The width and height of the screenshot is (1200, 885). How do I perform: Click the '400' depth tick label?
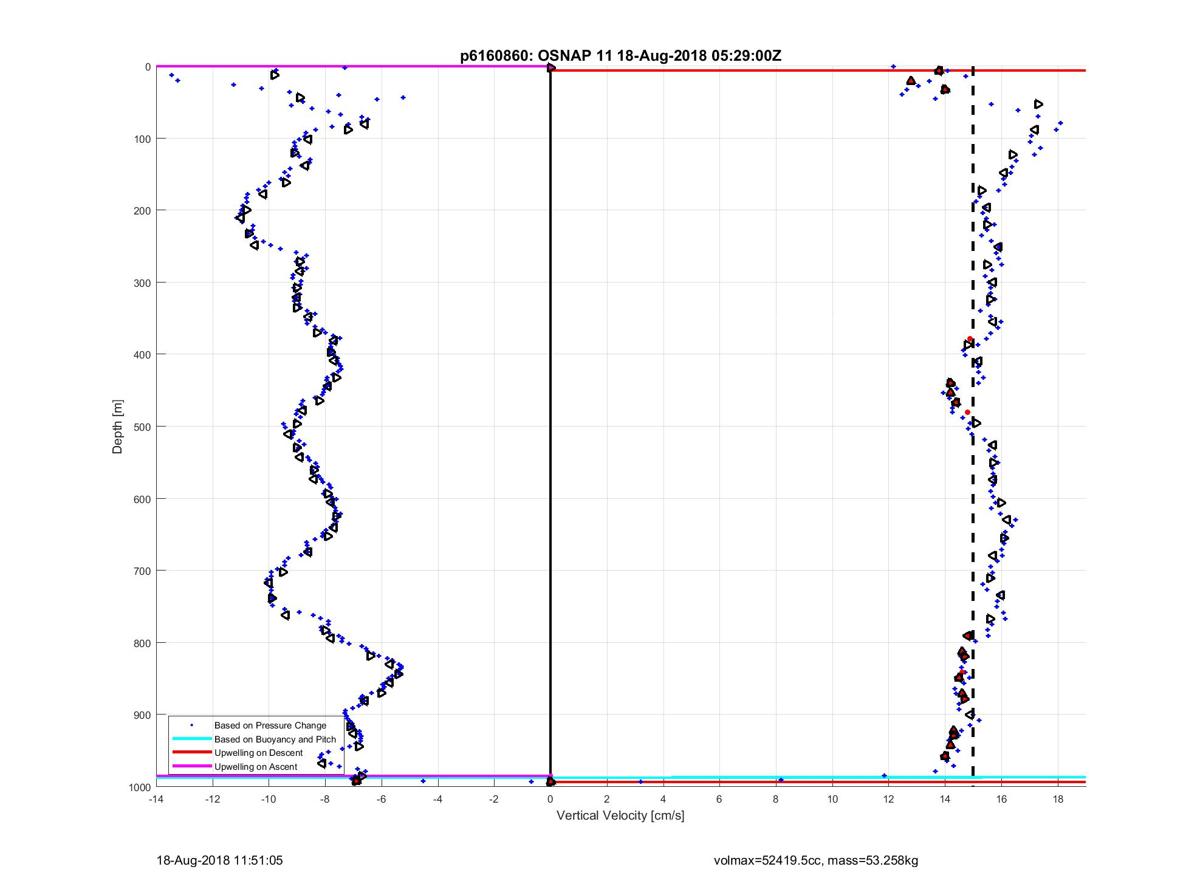(141, 355)
